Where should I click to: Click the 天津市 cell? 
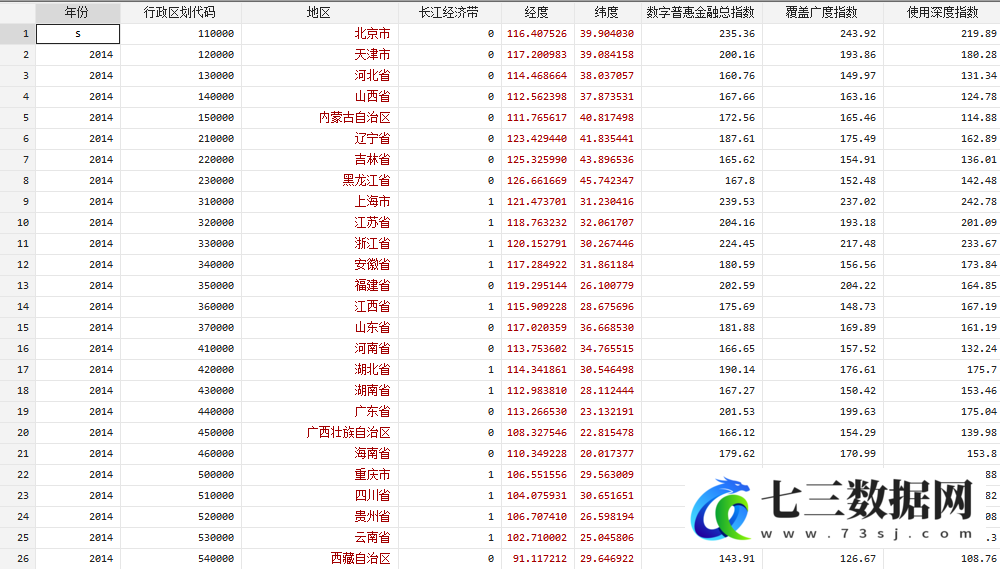pos(320,55)
